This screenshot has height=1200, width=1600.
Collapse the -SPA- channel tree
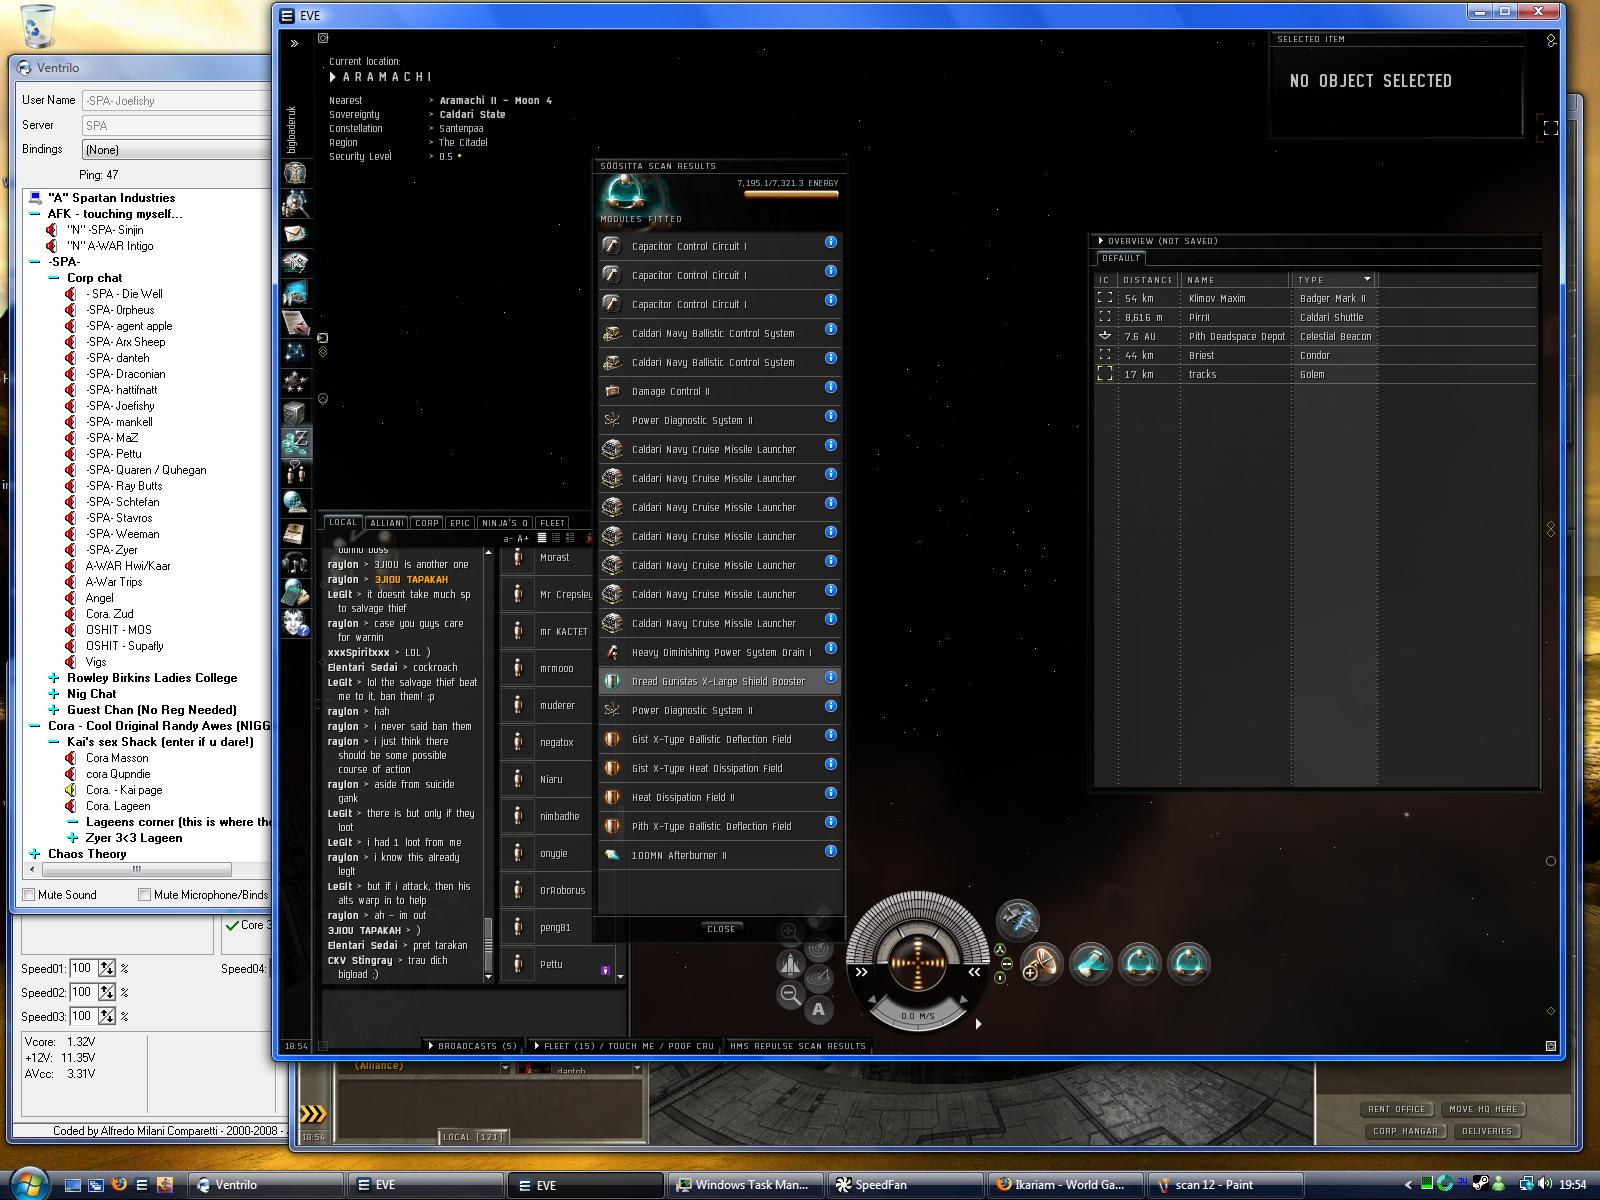(x=35, y=262)
